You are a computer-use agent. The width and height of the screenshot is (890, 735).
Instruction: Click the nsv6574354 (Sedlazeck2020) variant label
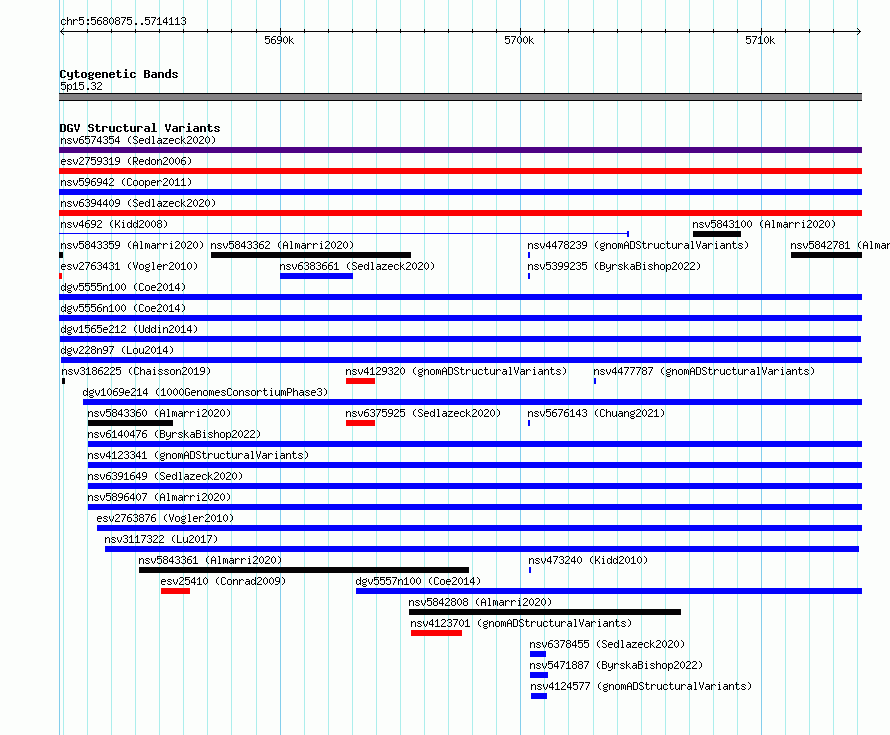click(x=138, y=140)
